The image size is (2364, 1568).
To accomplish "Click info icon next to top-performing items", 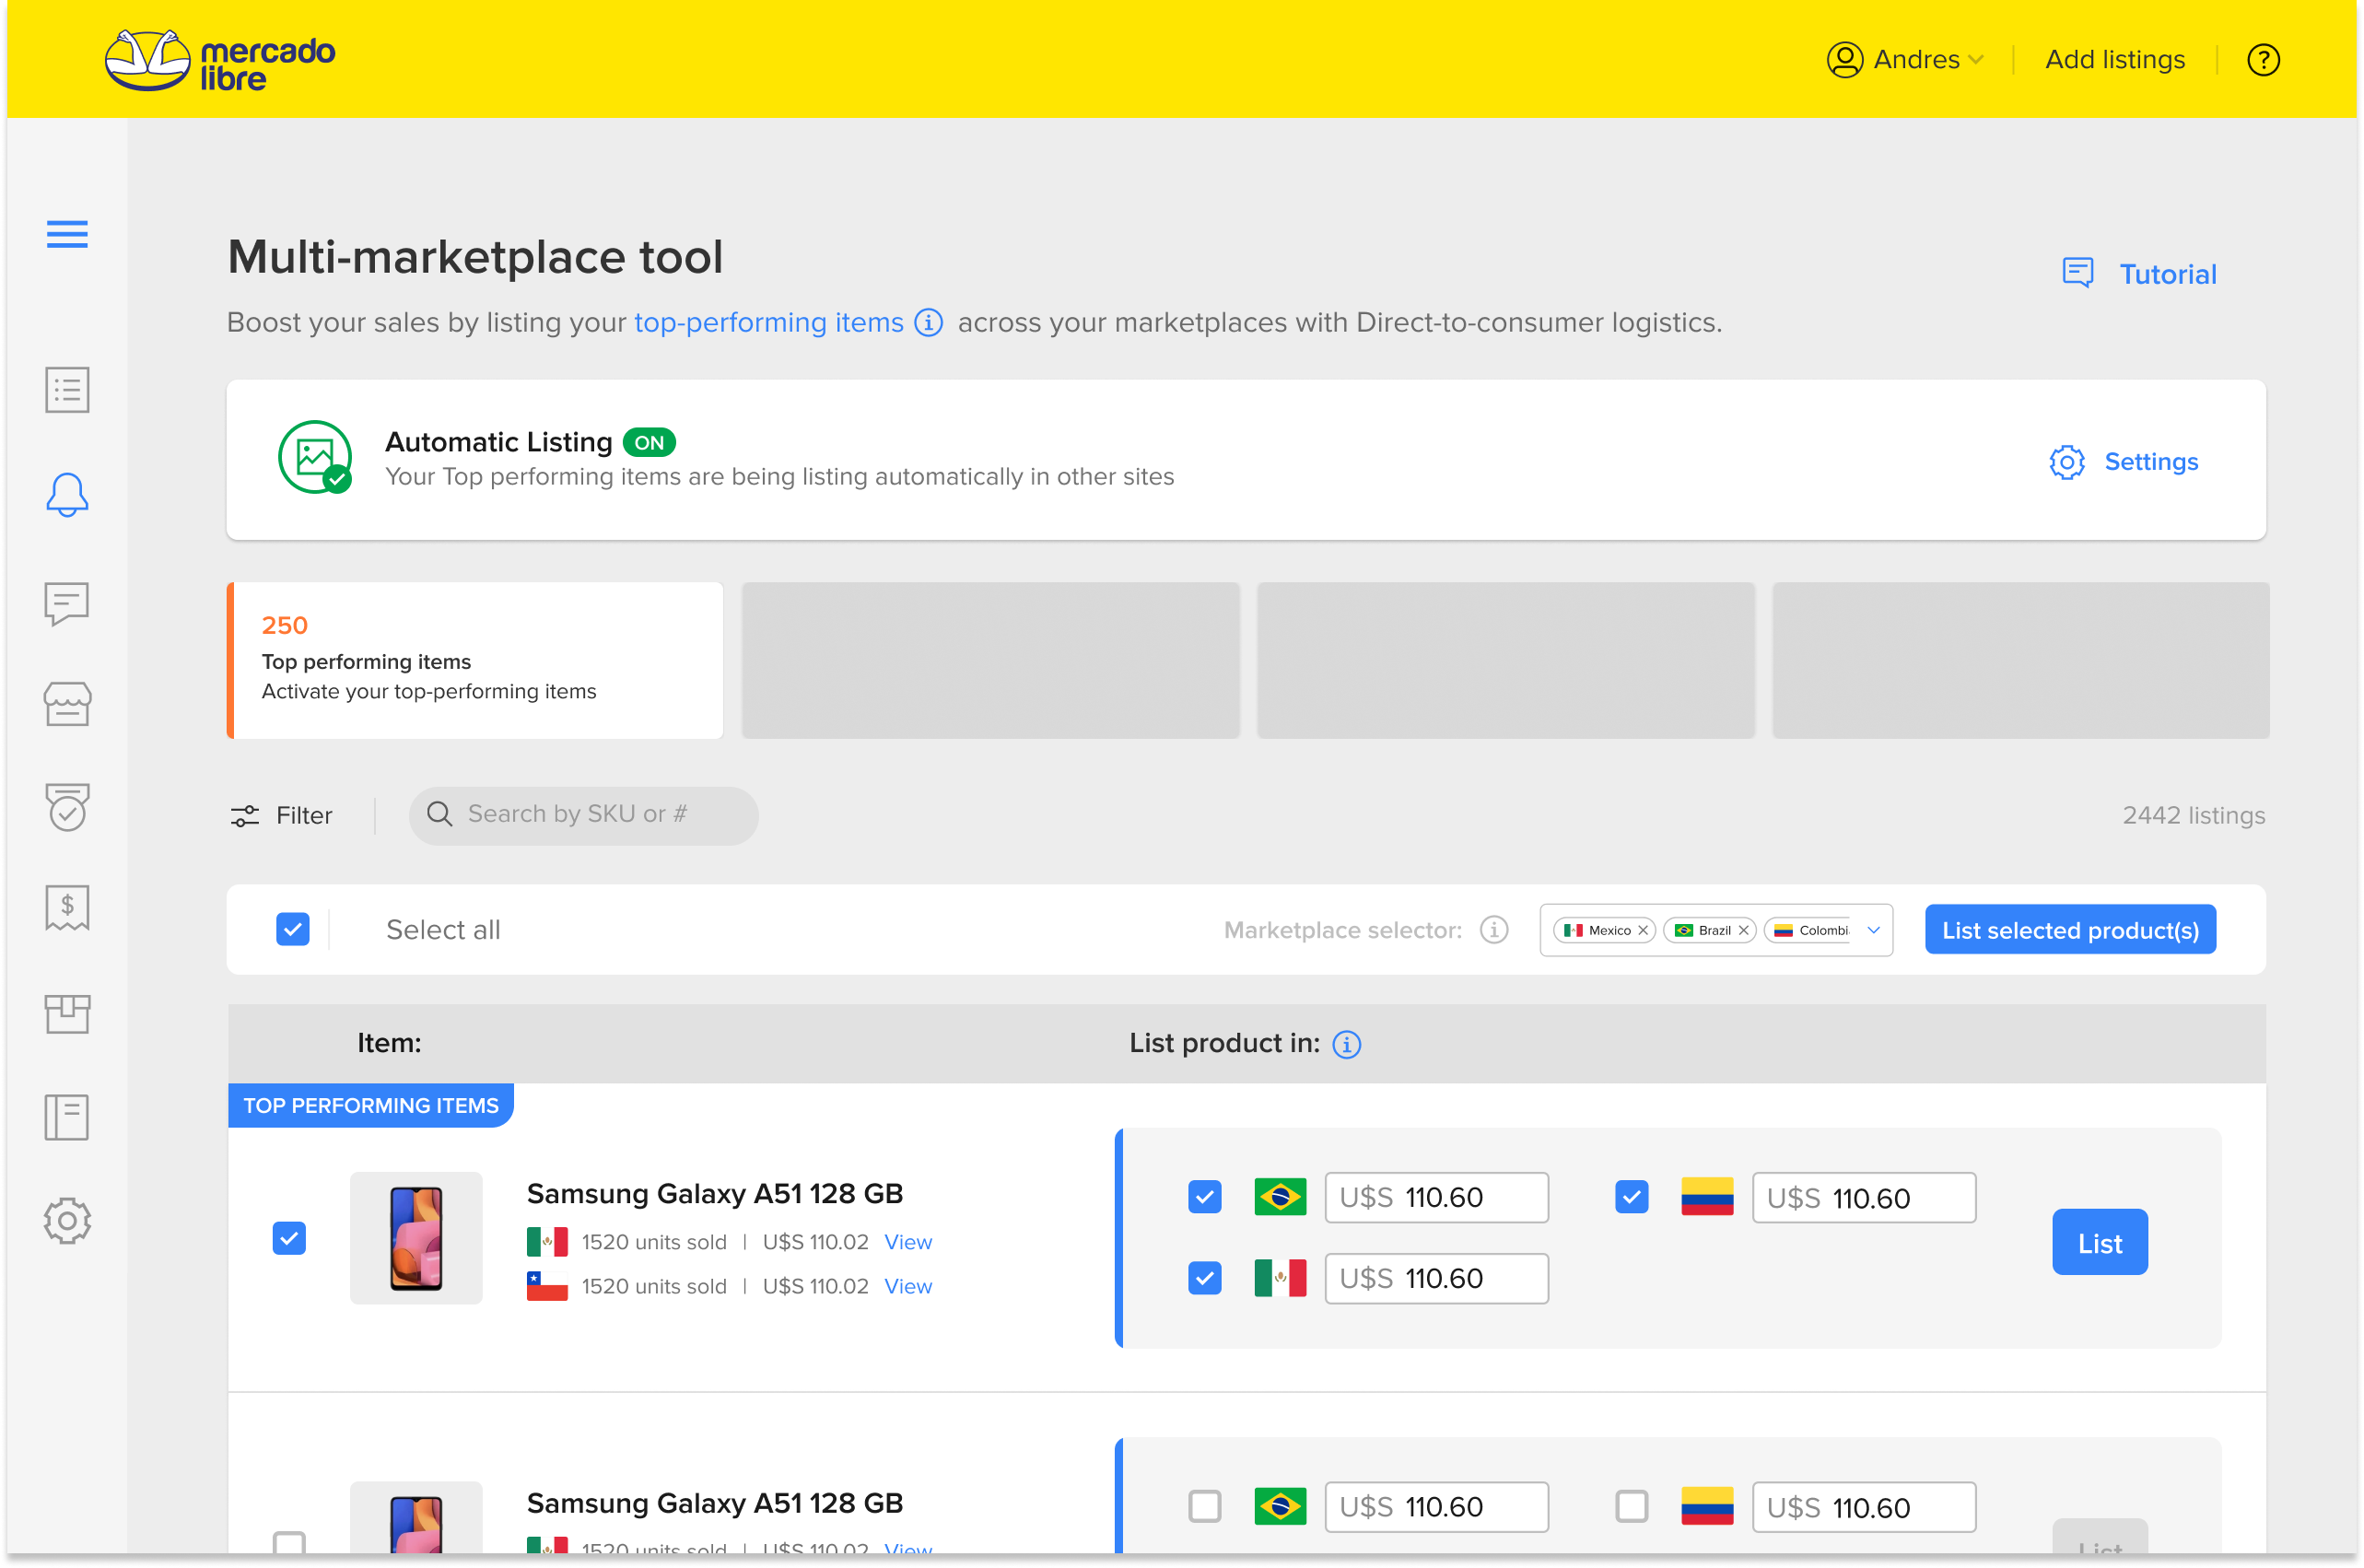I will pyautogui.click(x=929, y=323).
